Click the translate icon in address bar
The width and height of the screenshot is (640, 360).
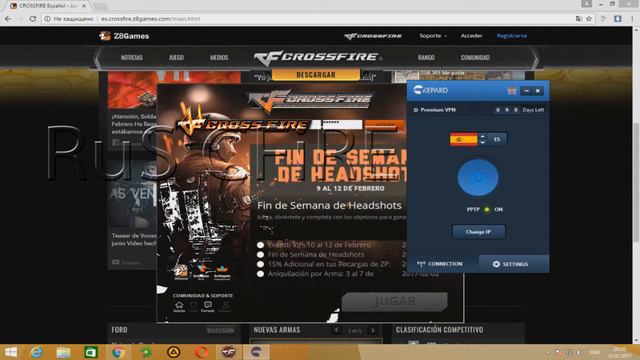tap(578, 19)
